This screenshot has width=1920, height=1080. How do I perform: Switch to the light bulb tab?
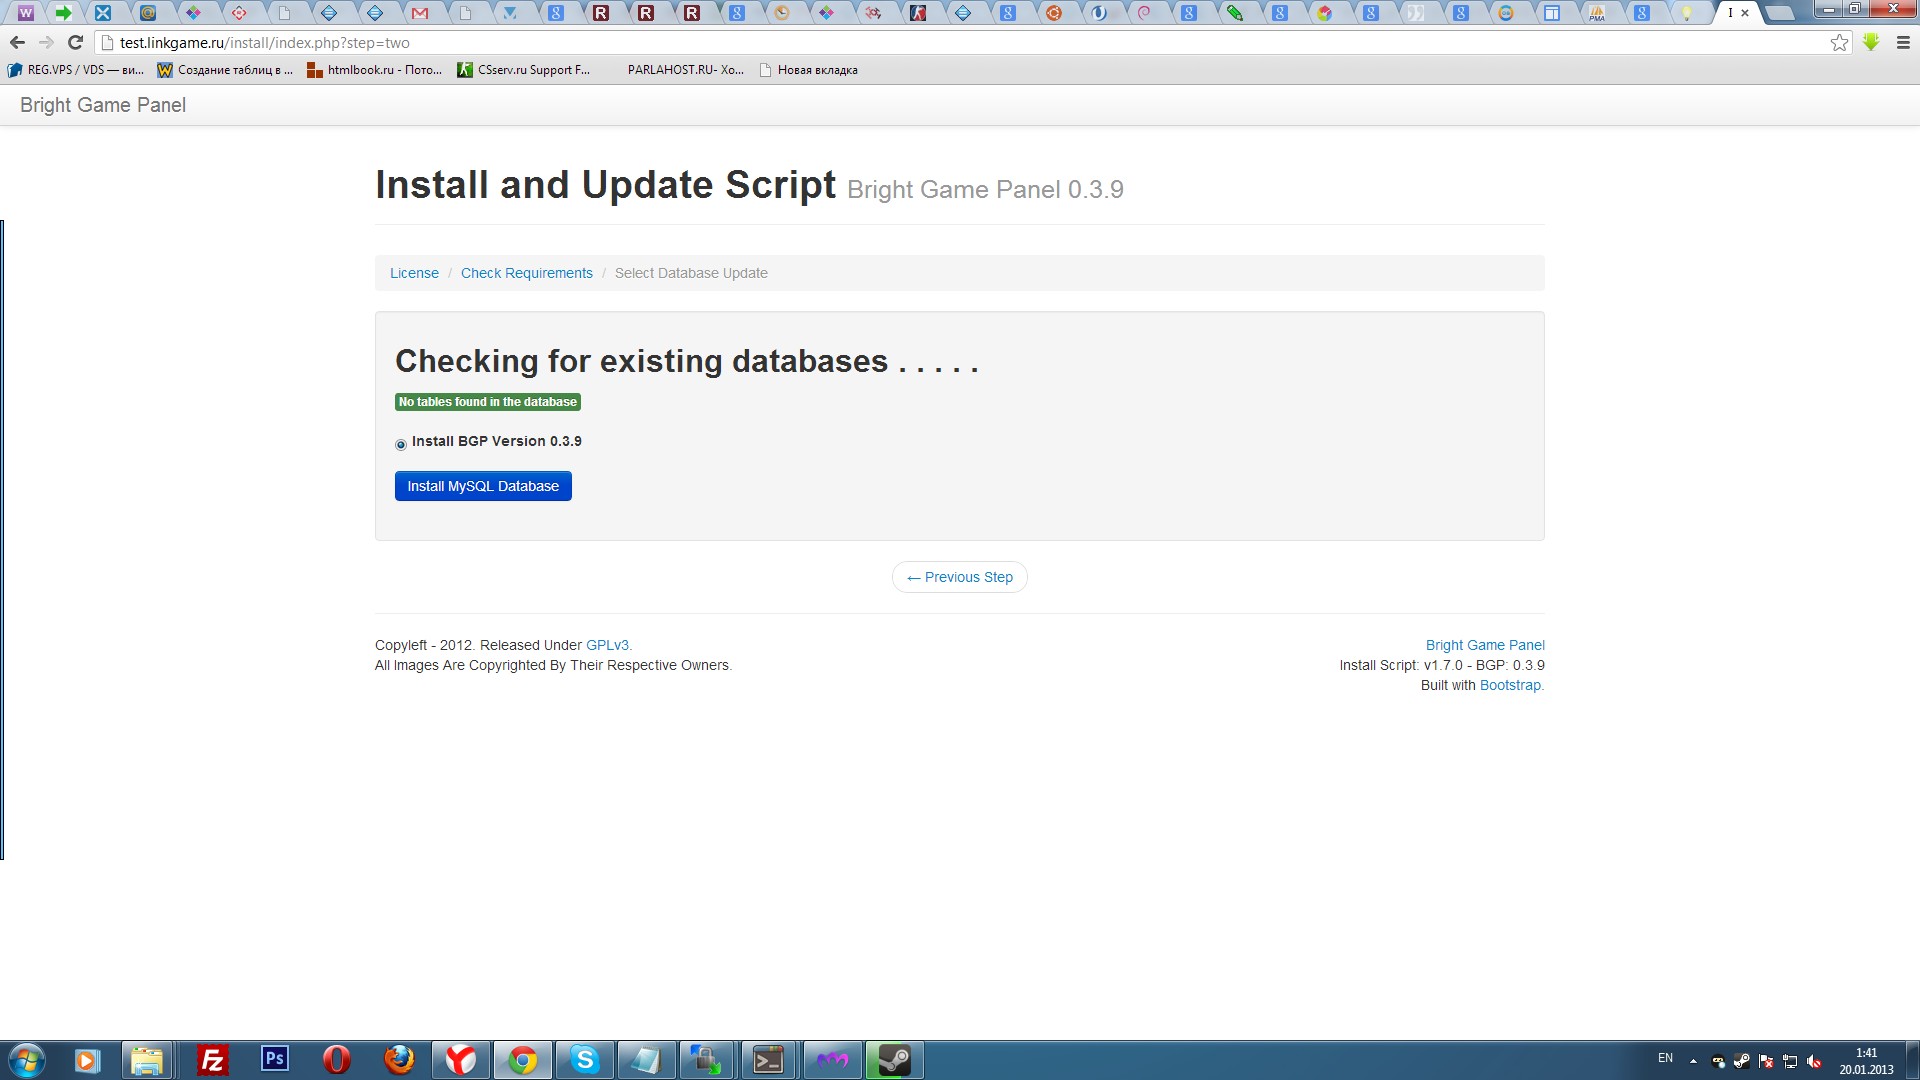click(x=1687, y=13)
